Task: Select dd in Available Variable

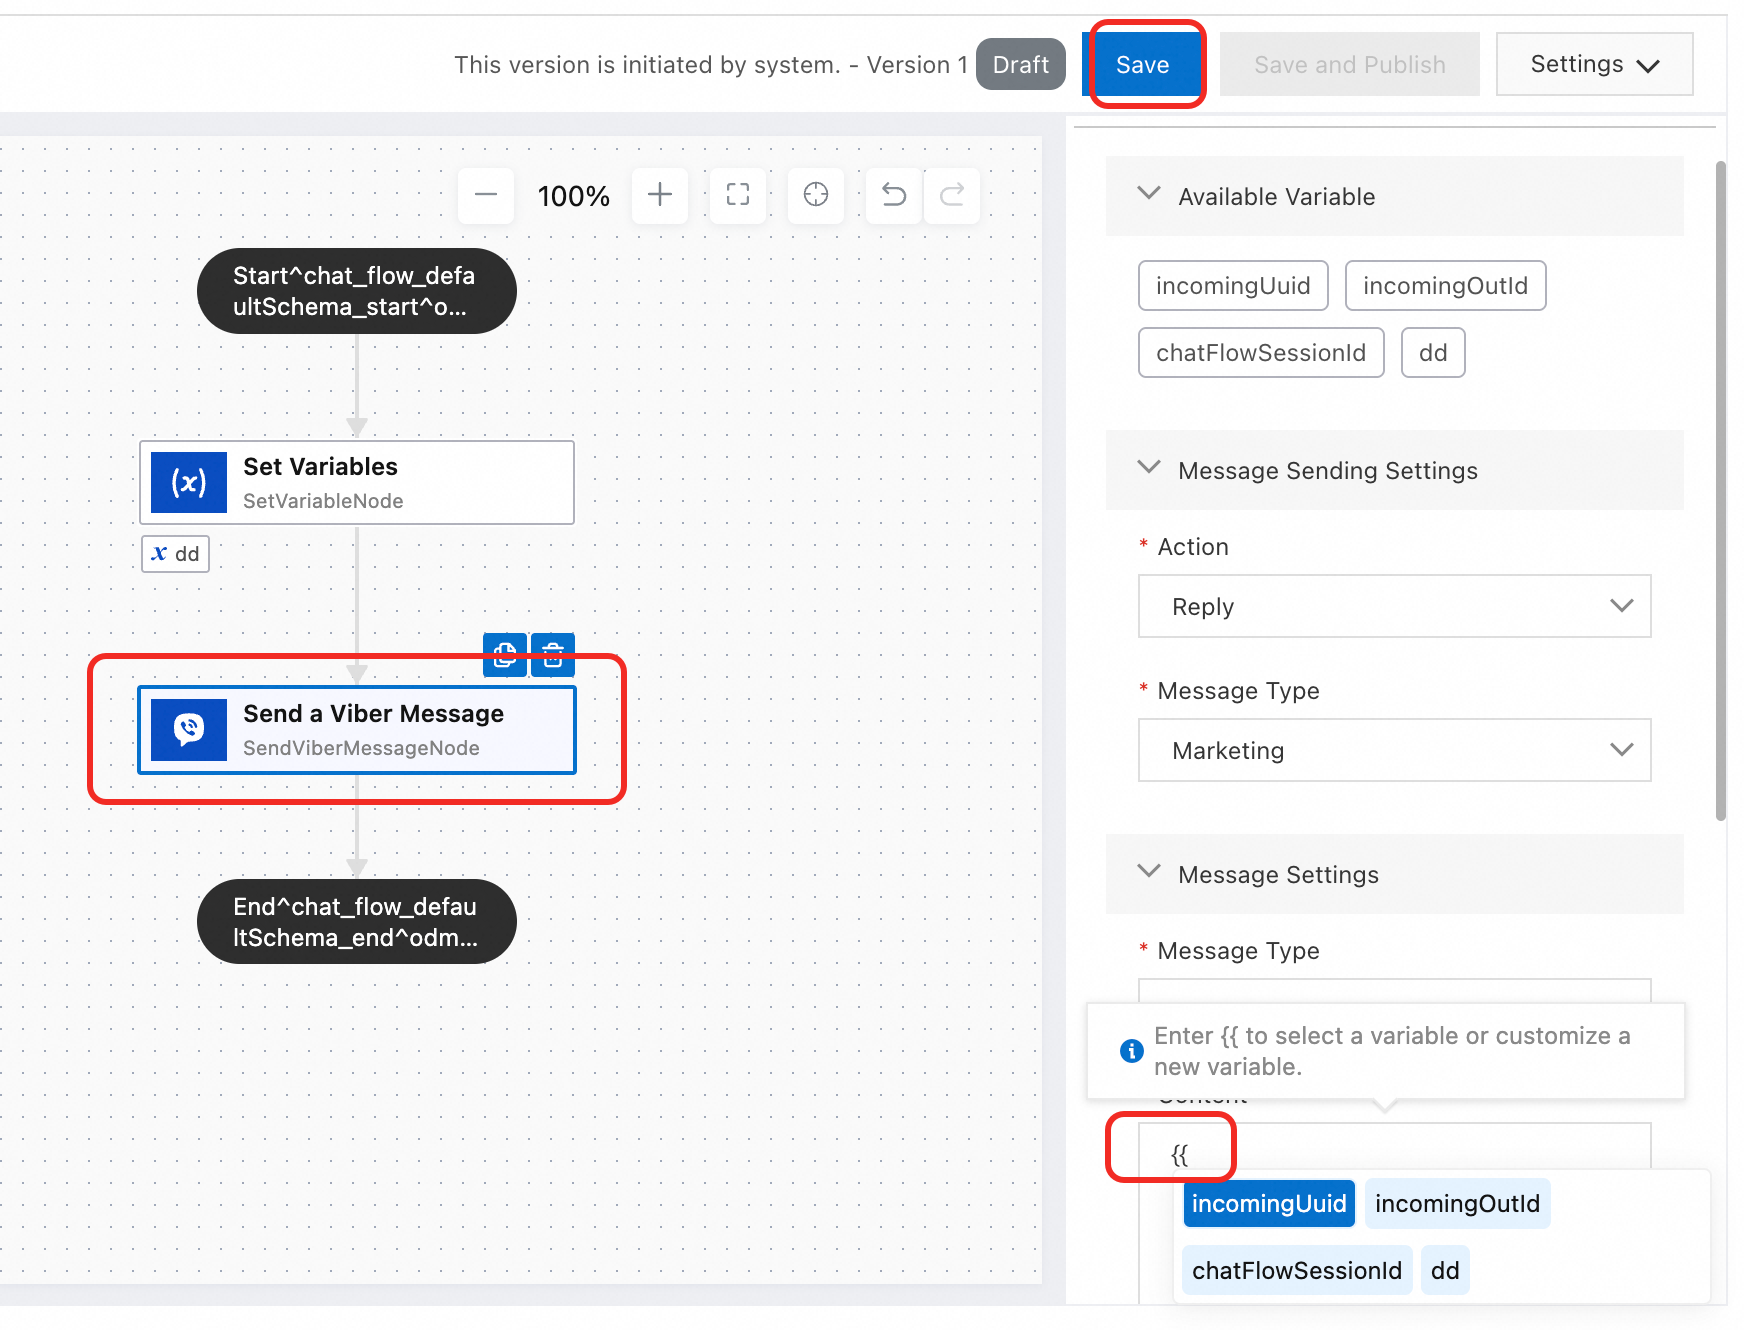Action: (x=1433, y=353)
